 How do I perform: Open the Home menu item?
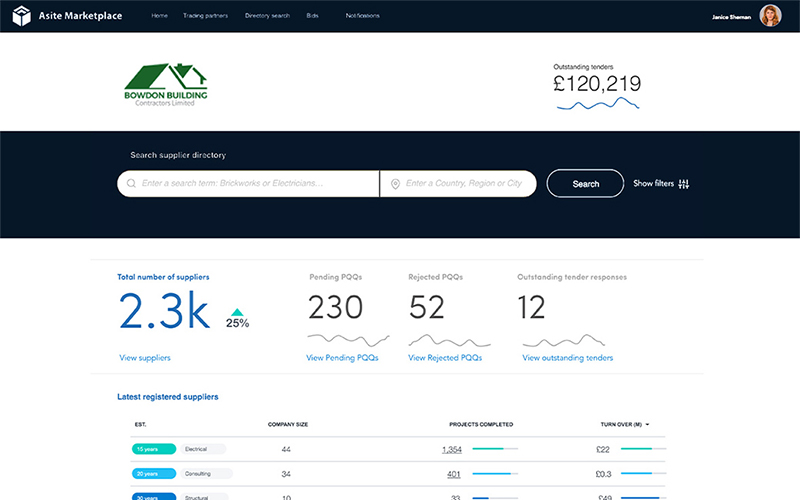point(159,16)
